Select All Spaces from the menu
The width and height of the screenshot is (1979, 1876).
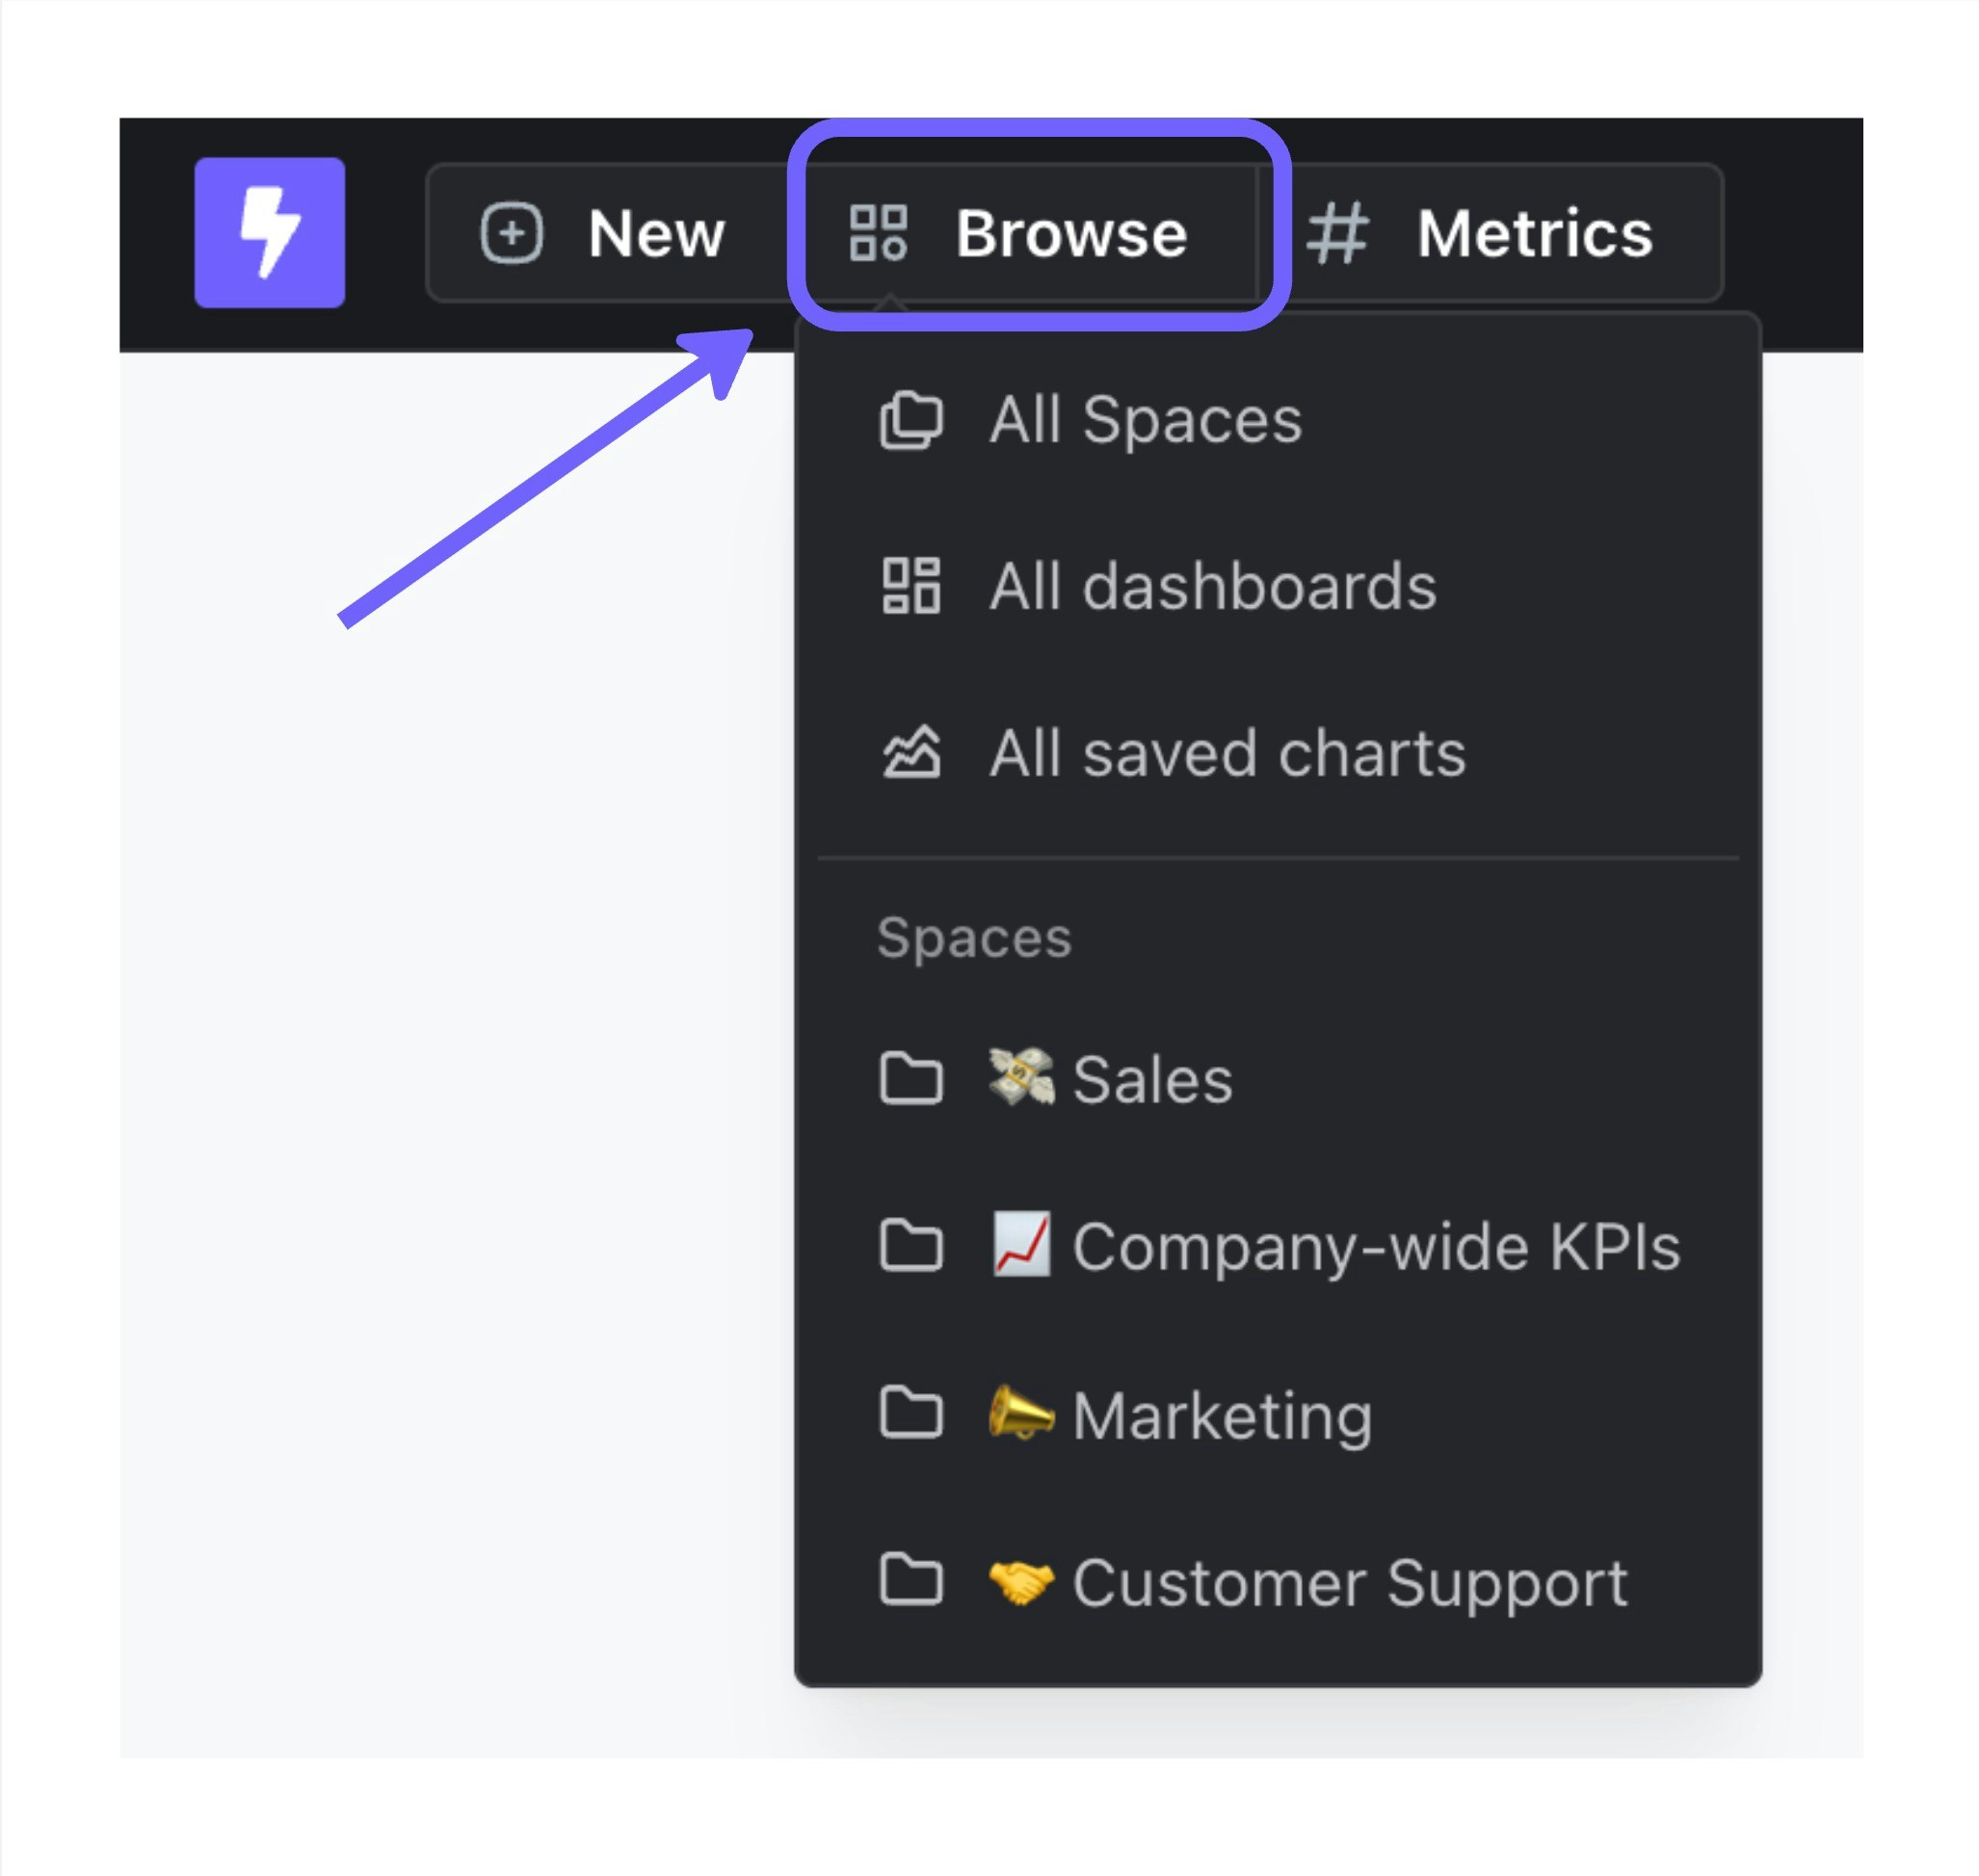(x=1145, y=420)
